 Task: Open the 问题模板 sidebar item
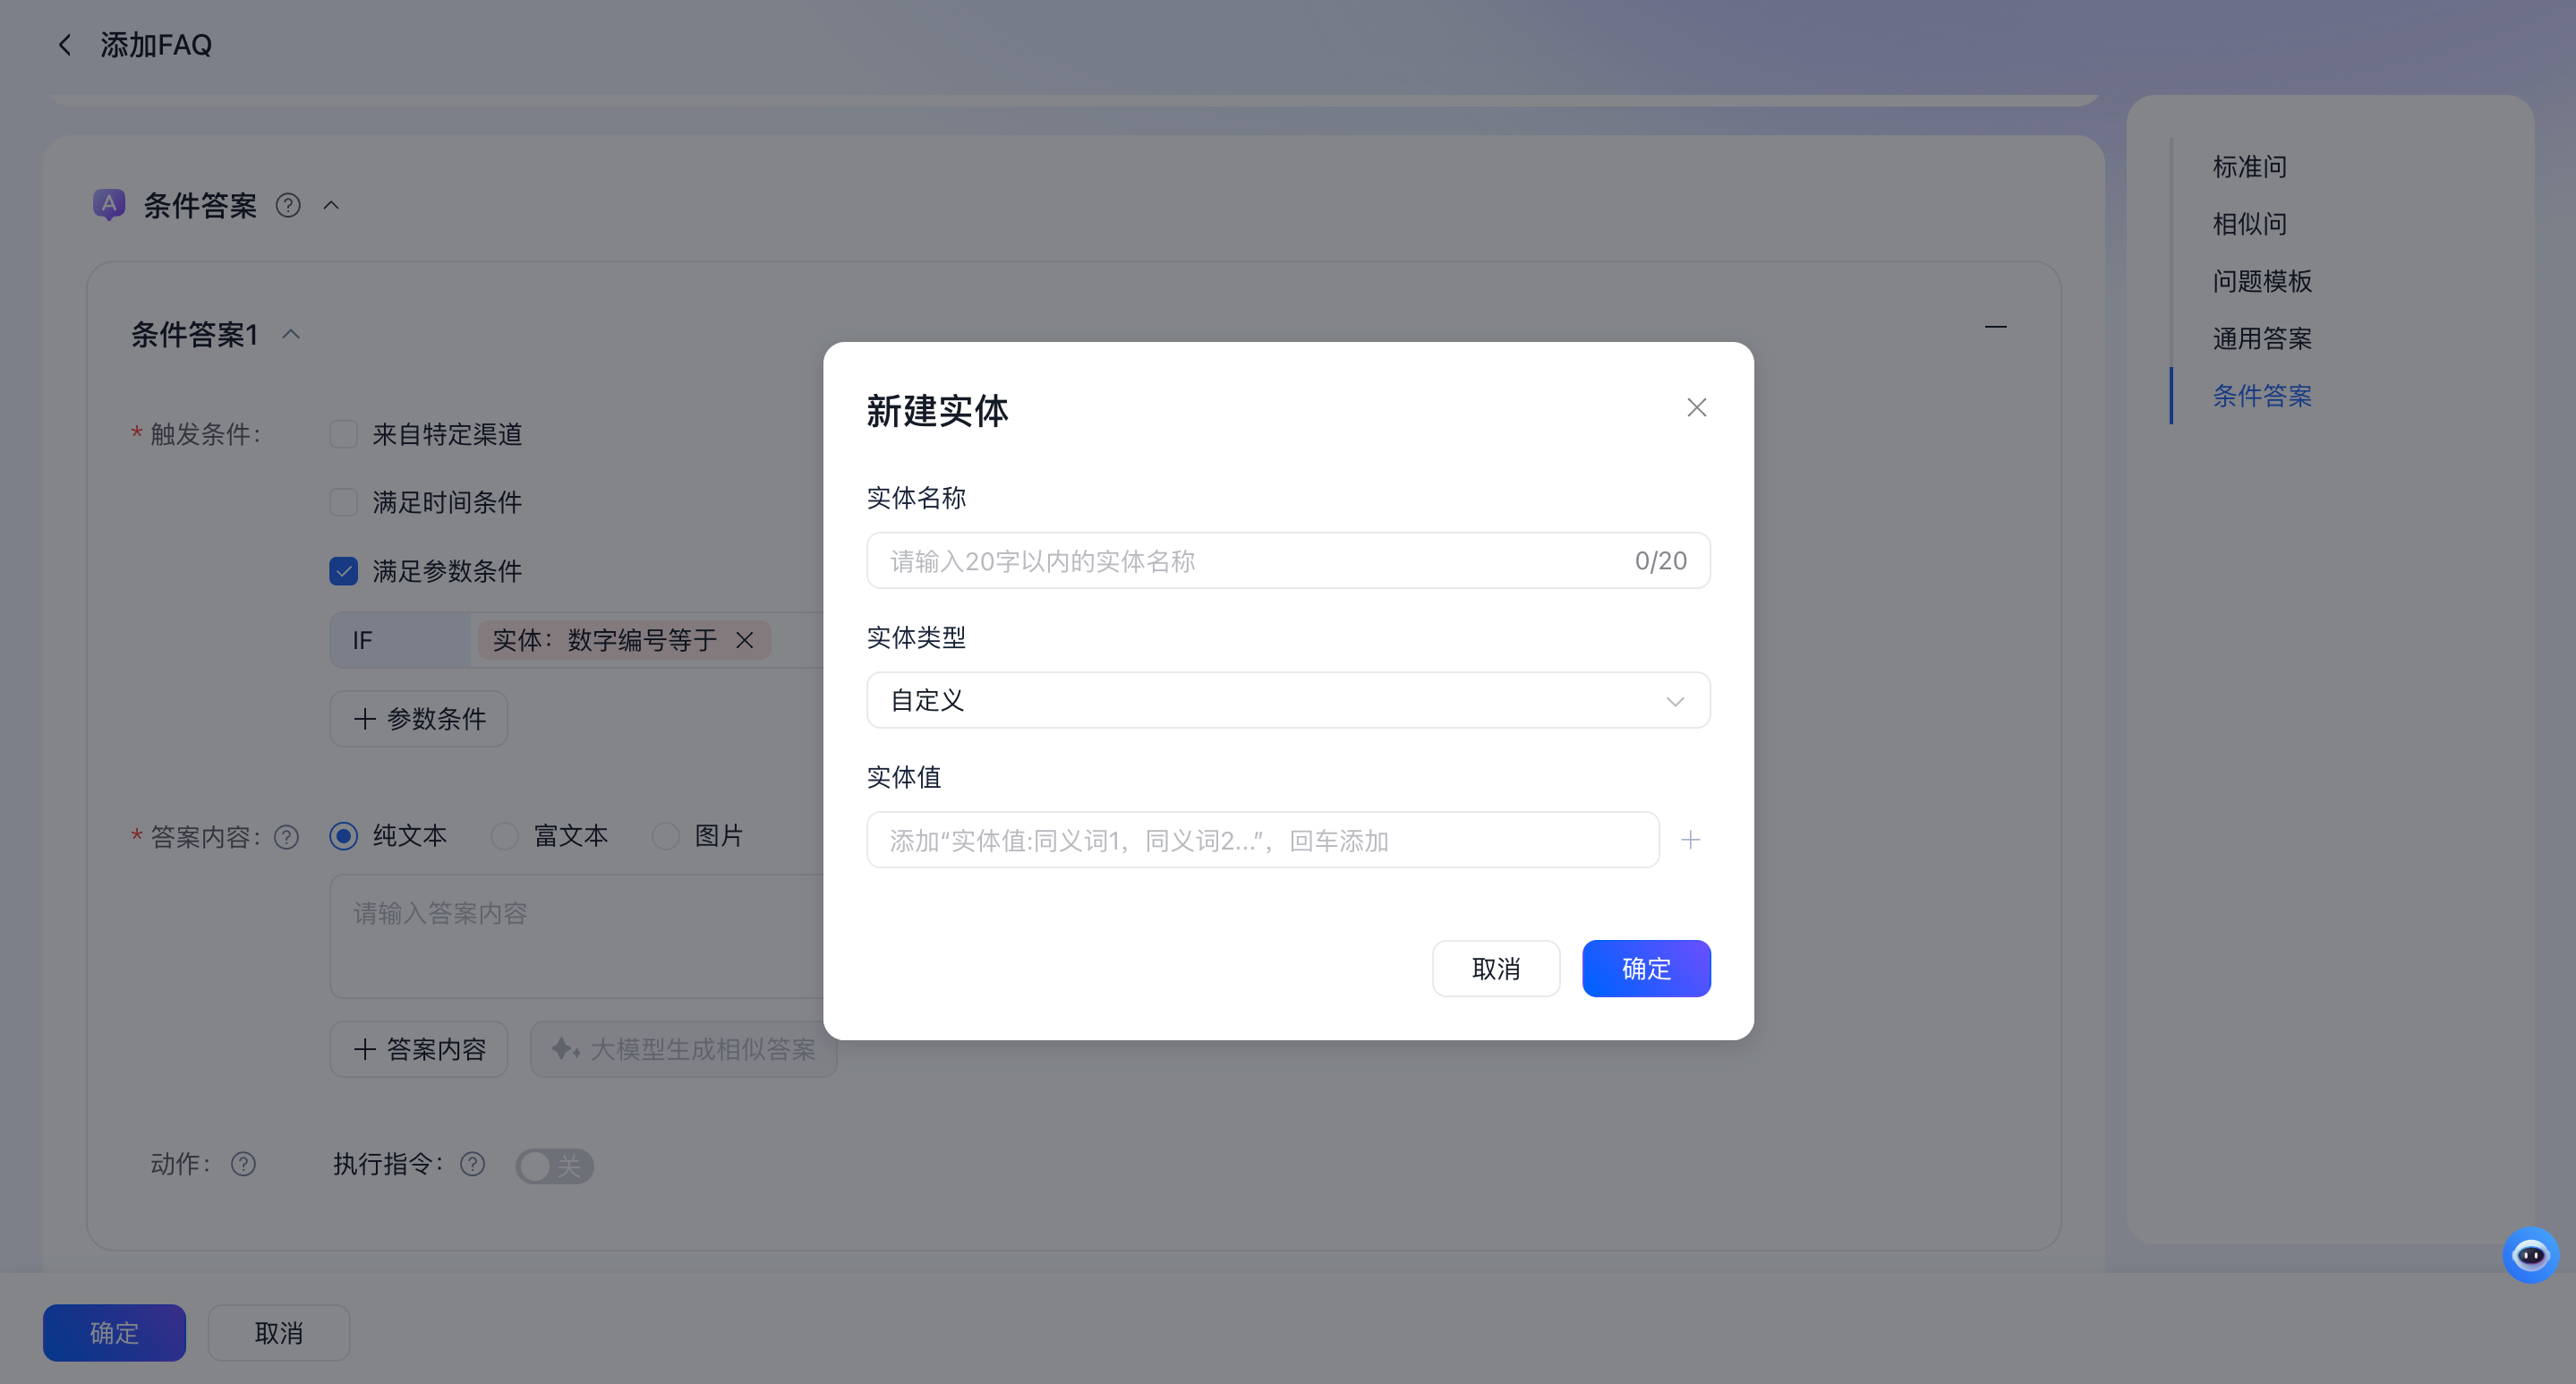coord(2261,281)
